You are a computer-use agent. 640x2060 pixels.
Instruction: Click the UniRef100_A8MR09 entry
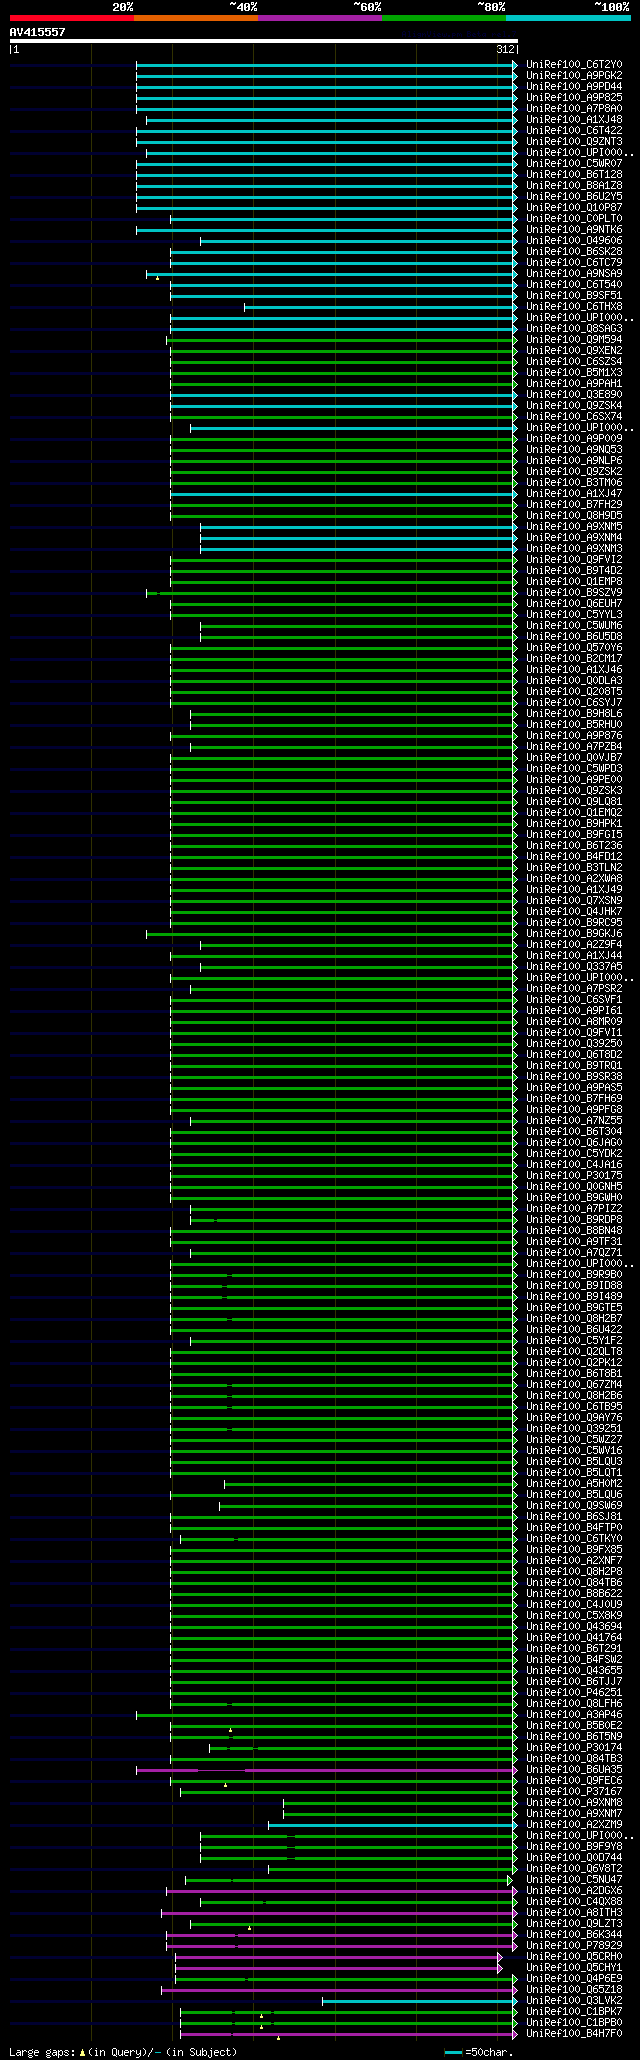pos(574,1022)
